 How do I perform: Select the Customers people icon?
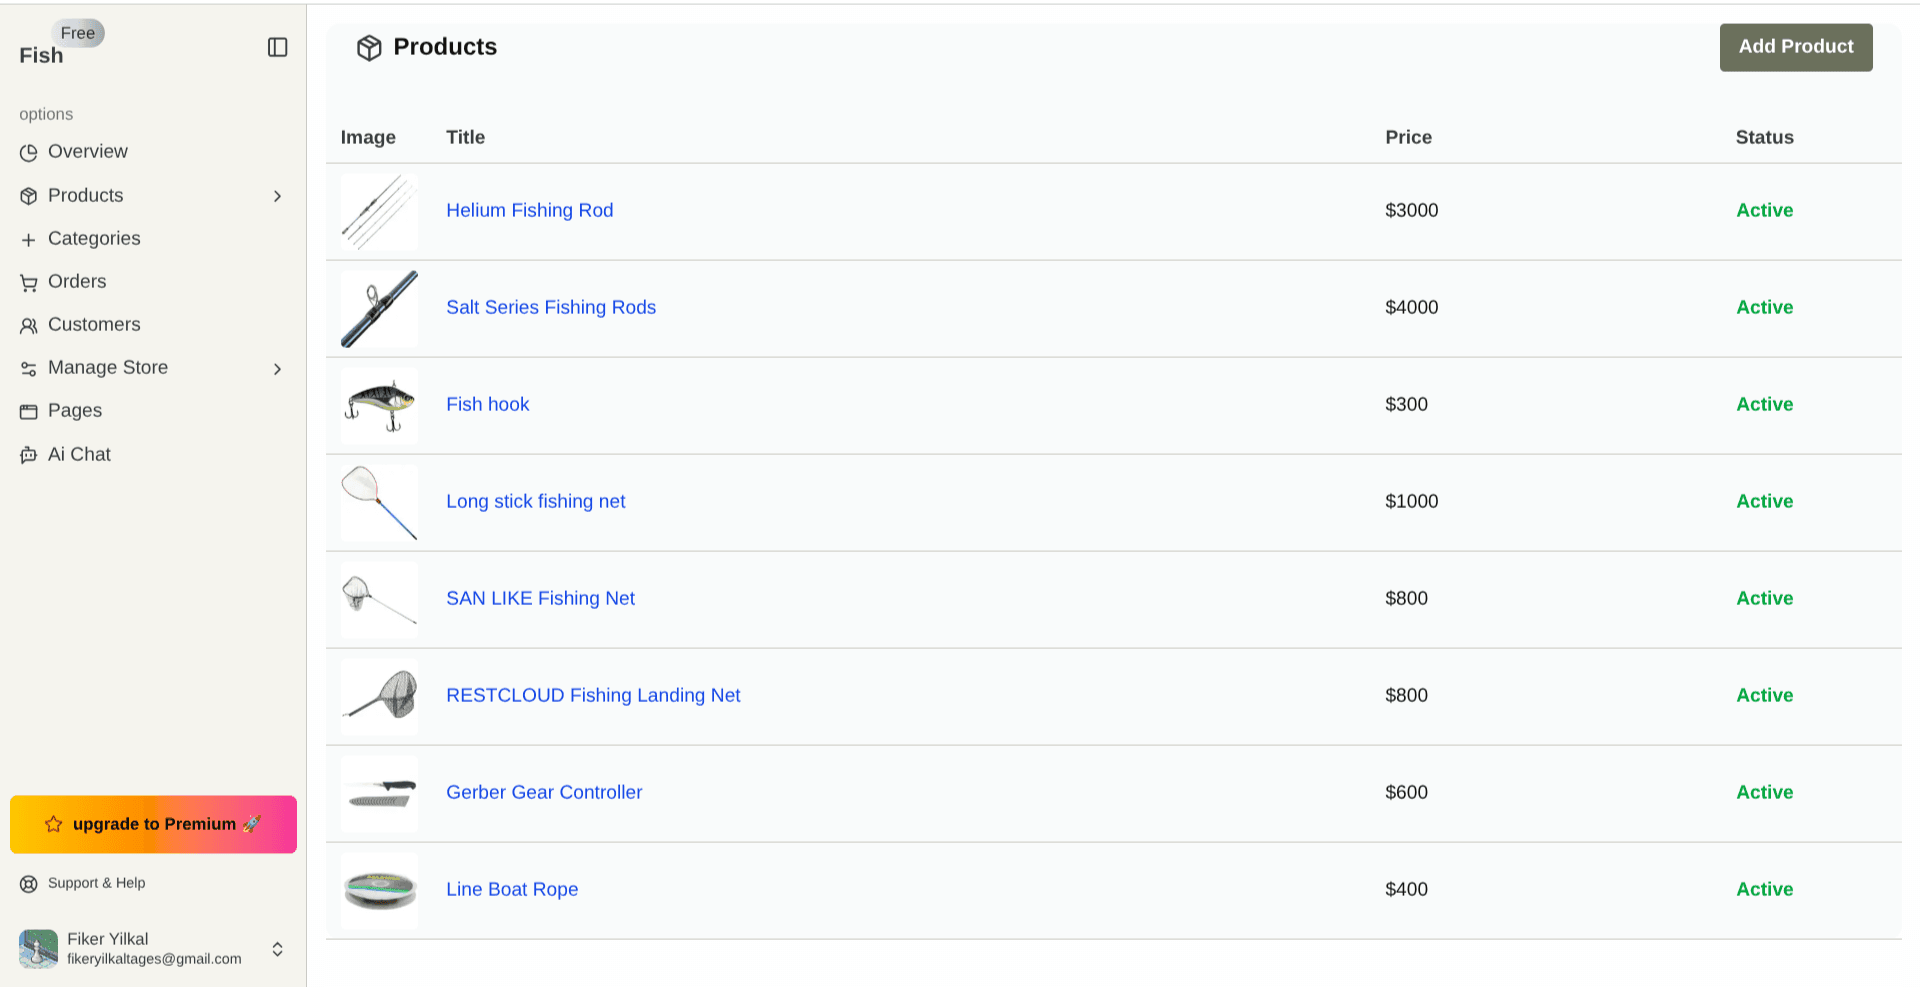(28, 324)
